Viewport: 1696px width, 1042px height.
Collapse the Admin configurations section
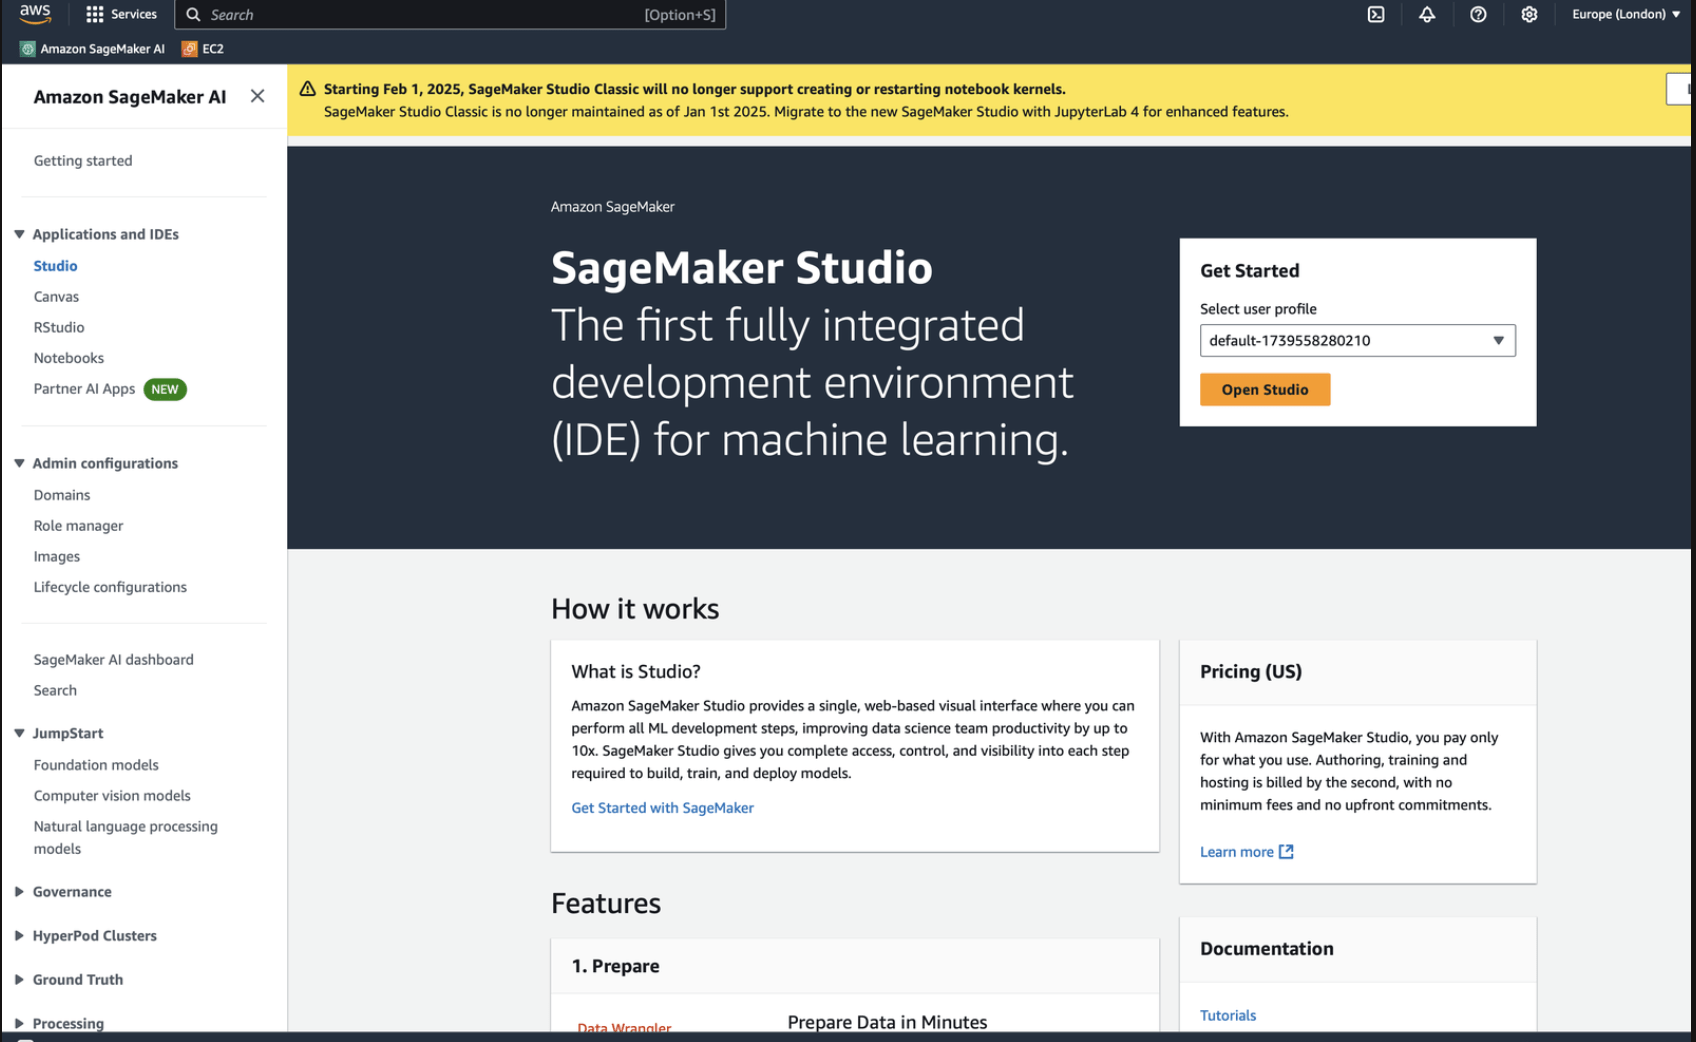[19, 463]
